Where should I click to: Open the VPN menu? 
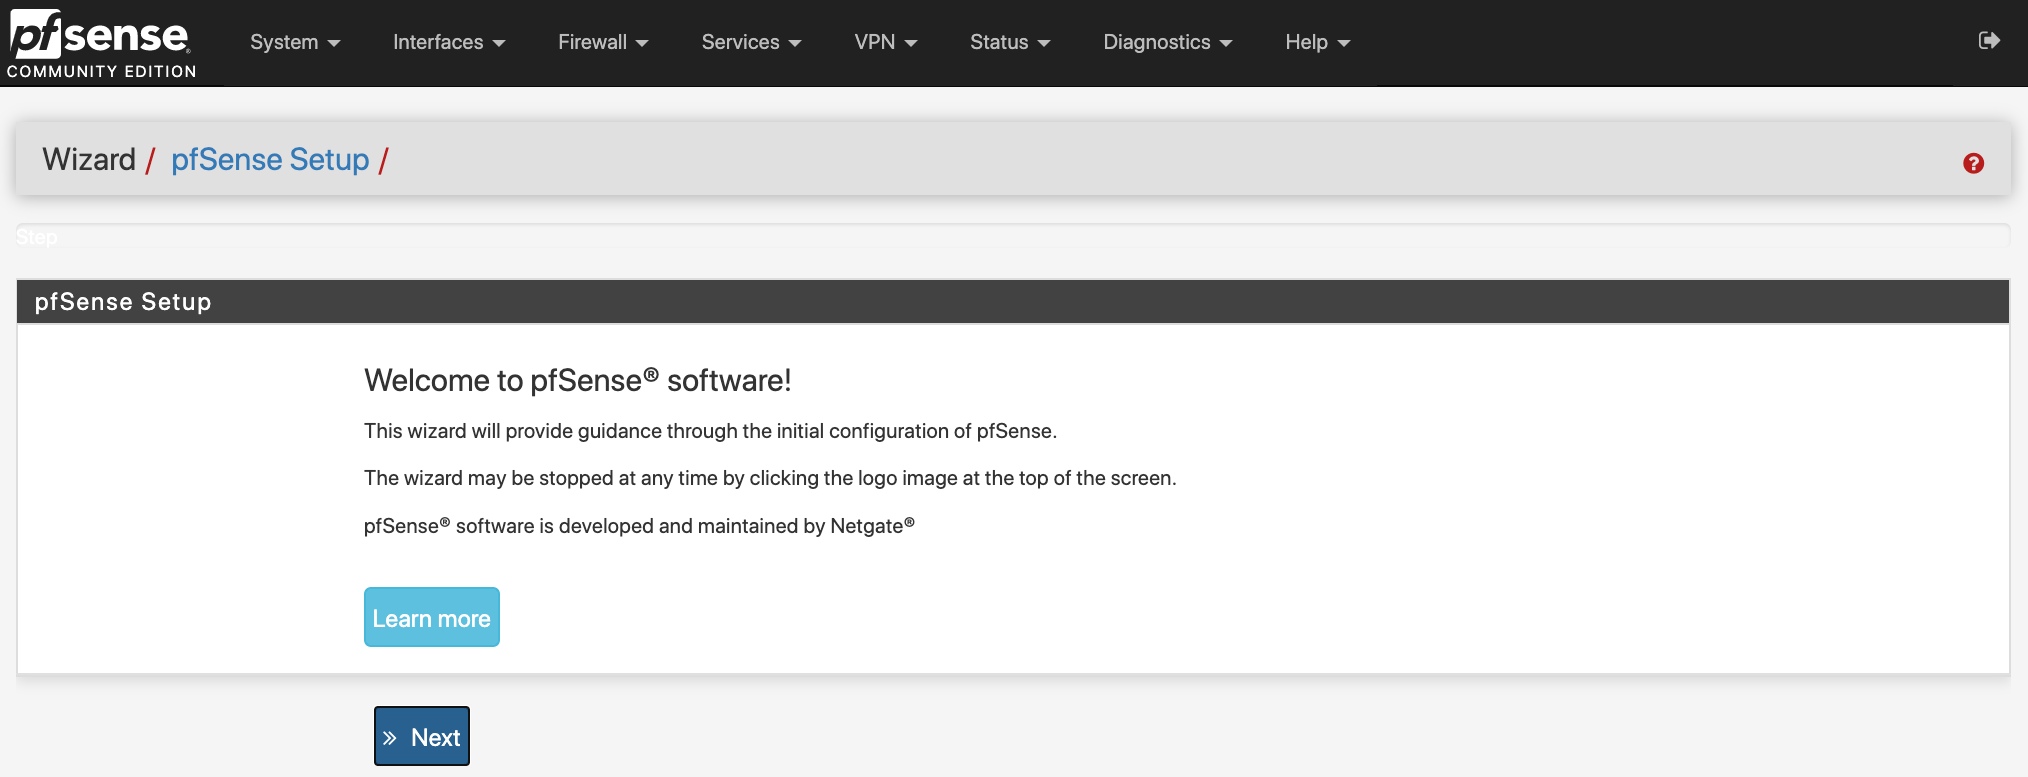(x=886, y=42)
